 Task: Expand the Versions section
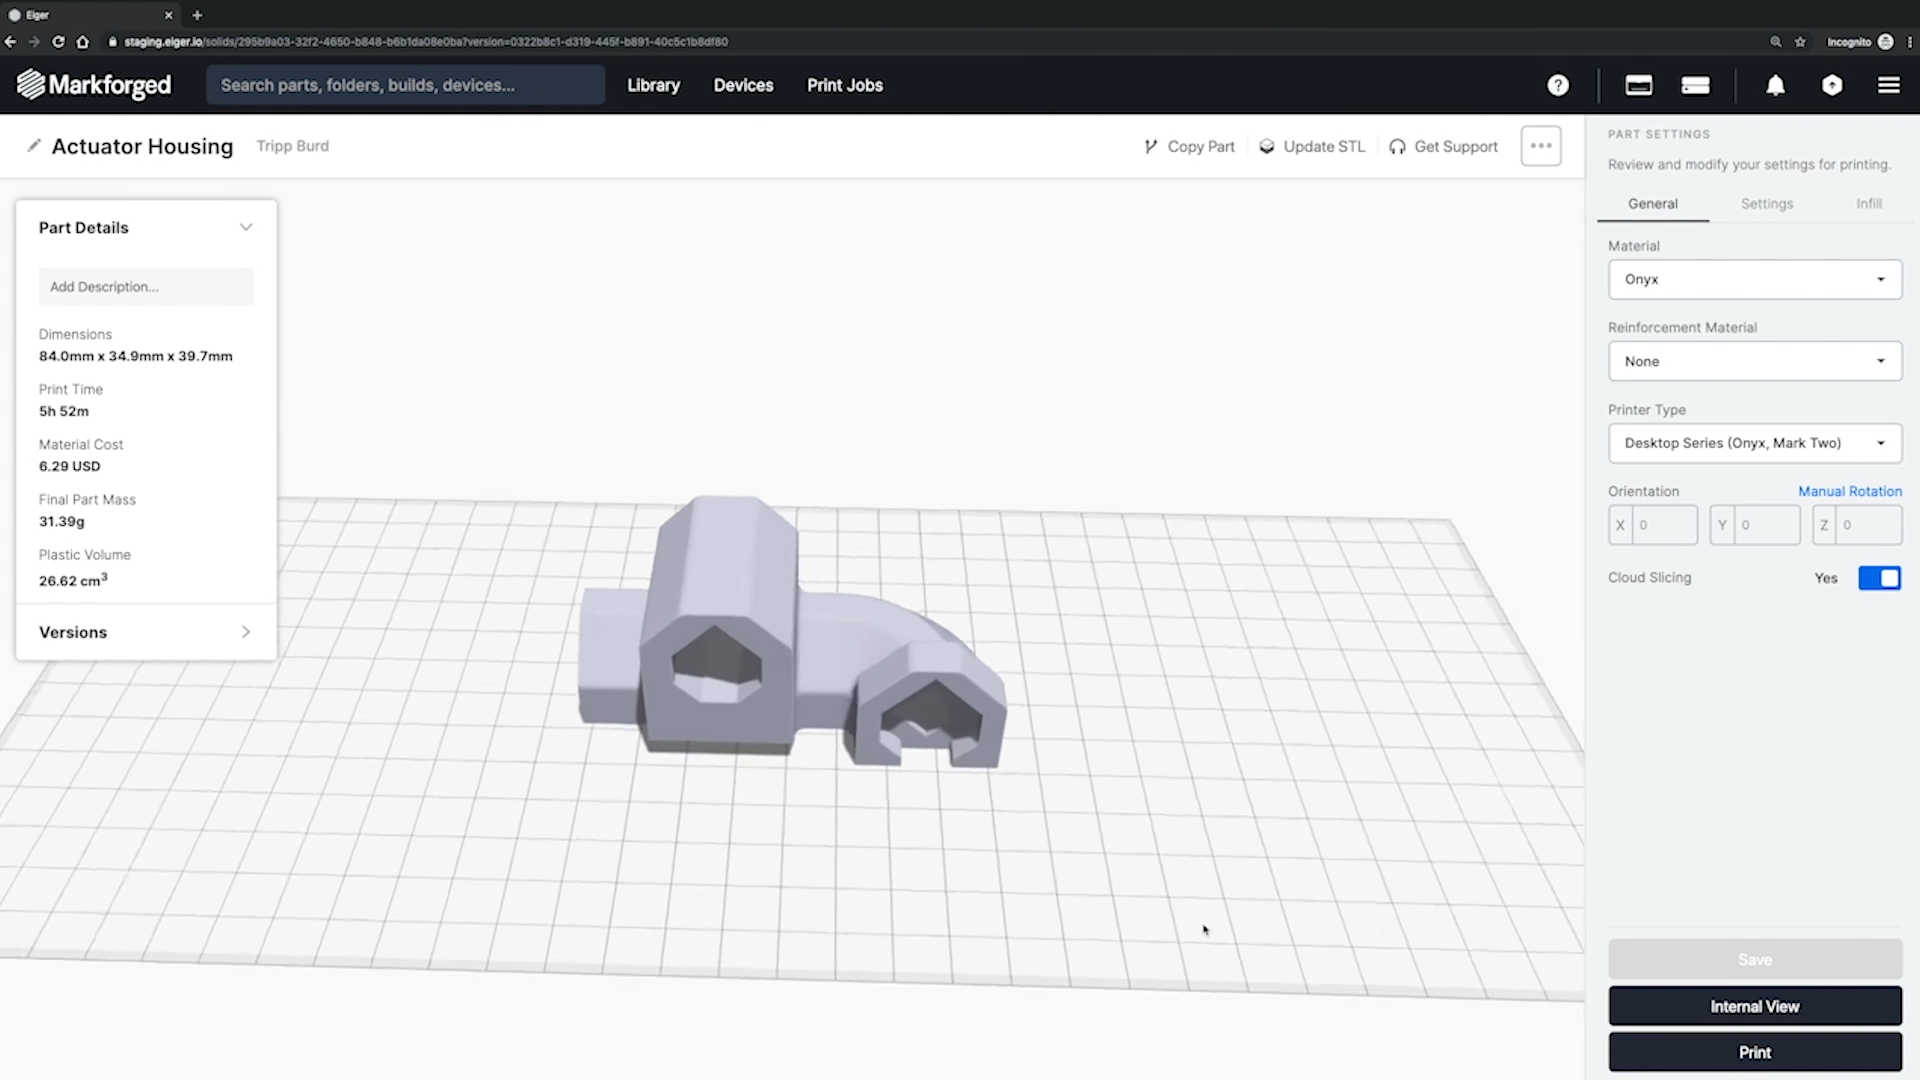coord(245,632)
